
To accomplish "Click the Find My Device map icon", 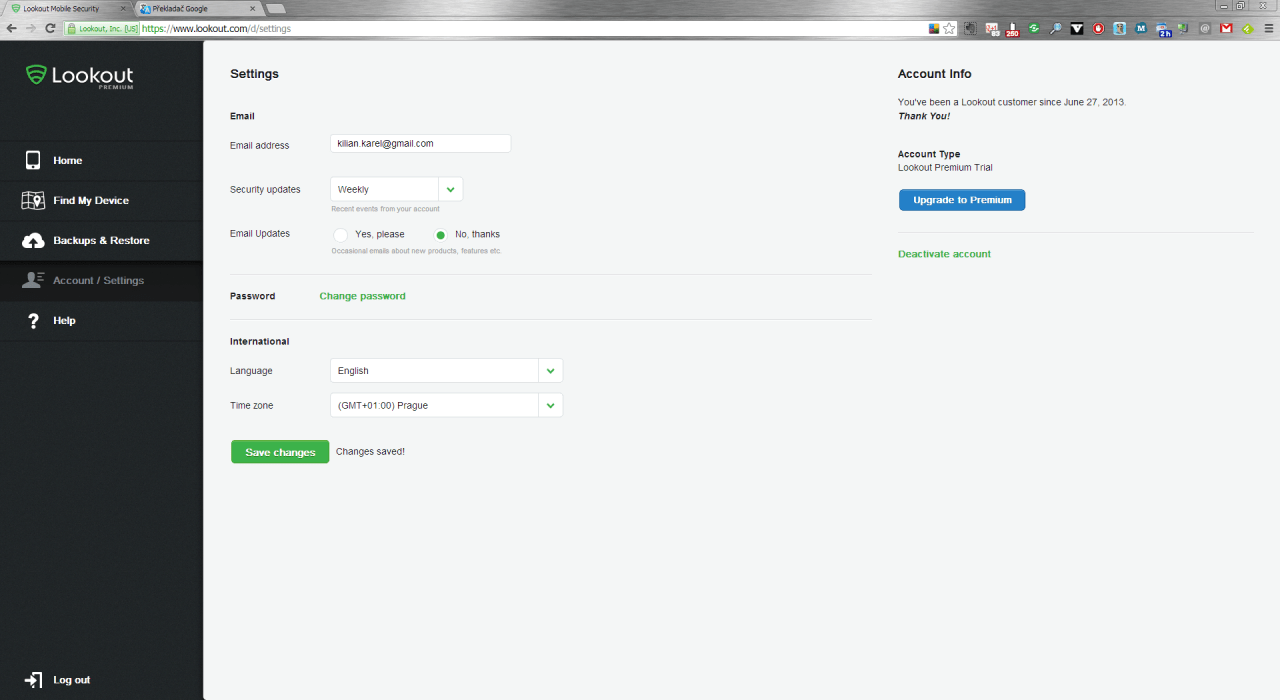I will point(33,200).
